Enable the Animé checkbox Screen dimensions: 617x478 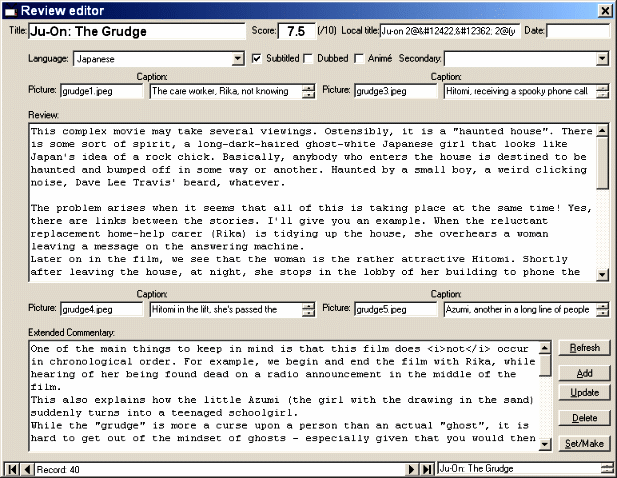359,59
